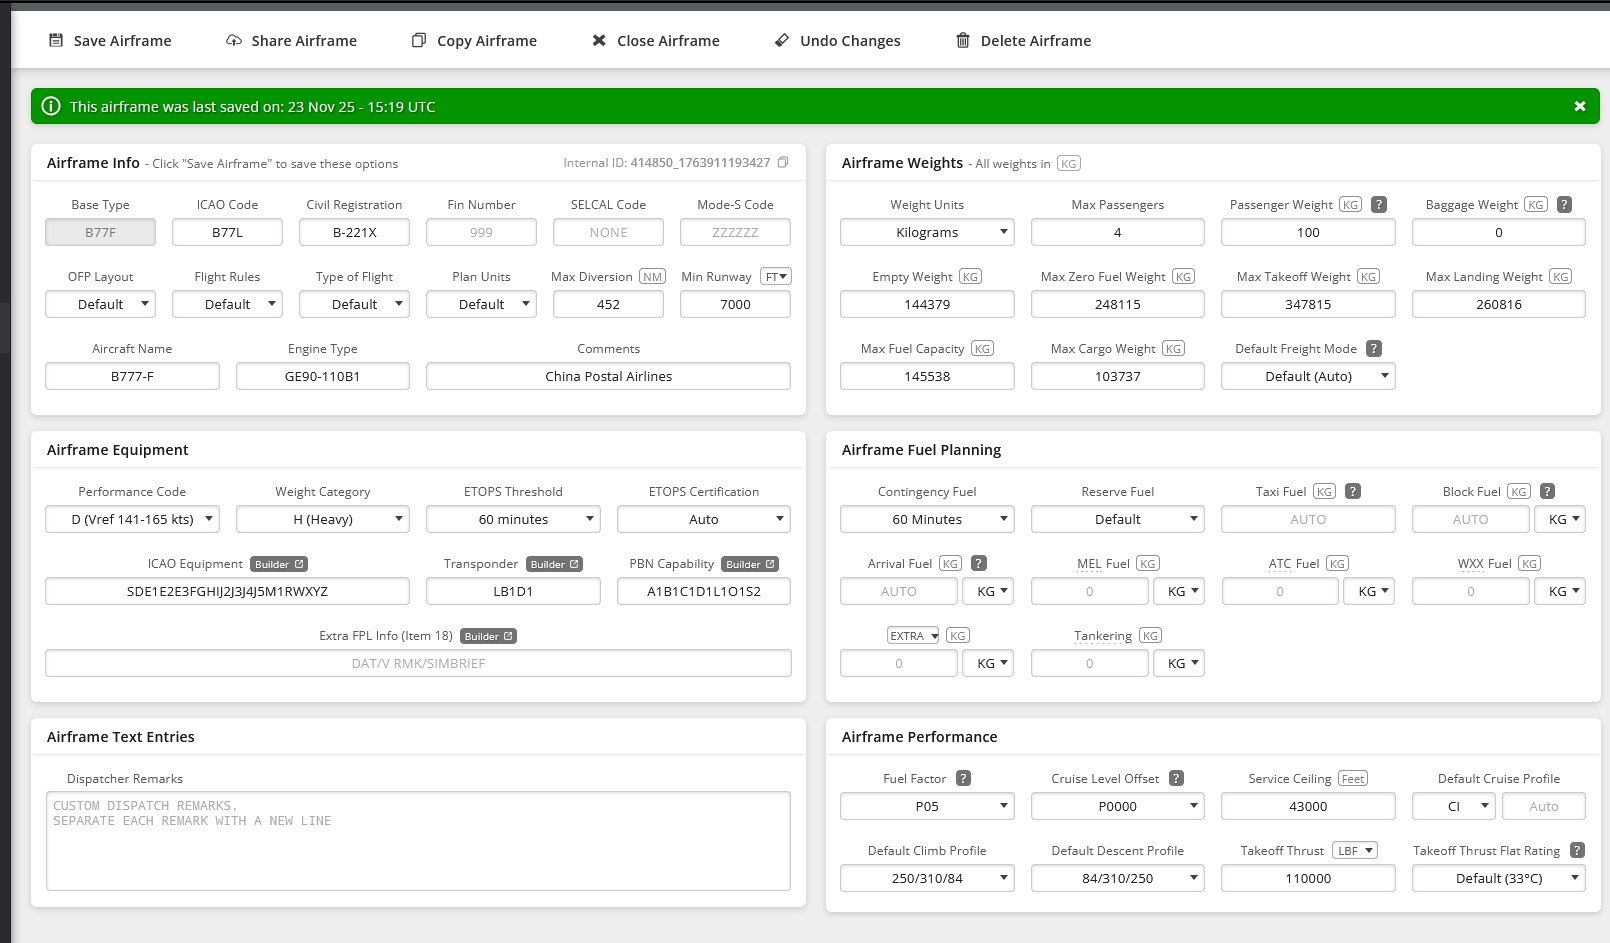Image resolution: width=1610 pixels, height=943 pixels.
Task: Open the Passenger Weight help question mark
Action: pyautogui.click(x=1378, y=204)
